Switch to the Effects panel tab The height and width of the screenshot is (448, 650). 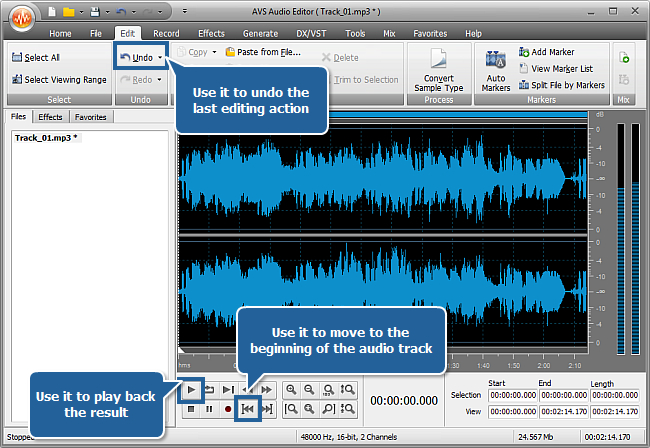pos(50,117)
